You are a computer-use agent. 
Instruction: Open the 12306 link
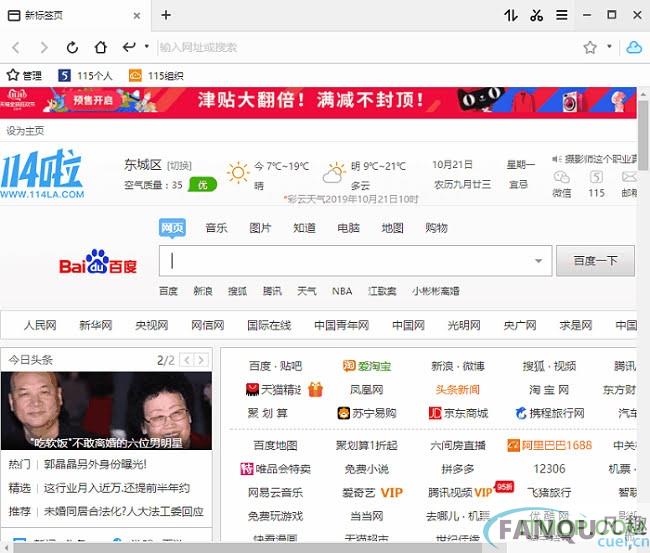tap(550, 469)
